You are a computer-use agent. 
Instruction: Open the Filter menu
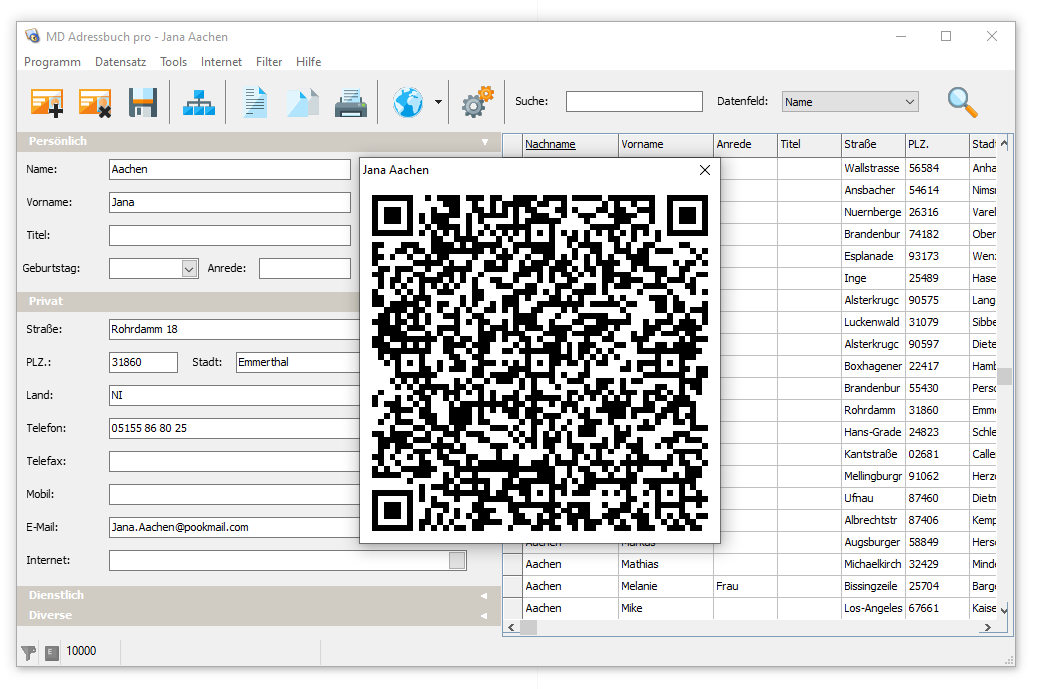(269, 61)
